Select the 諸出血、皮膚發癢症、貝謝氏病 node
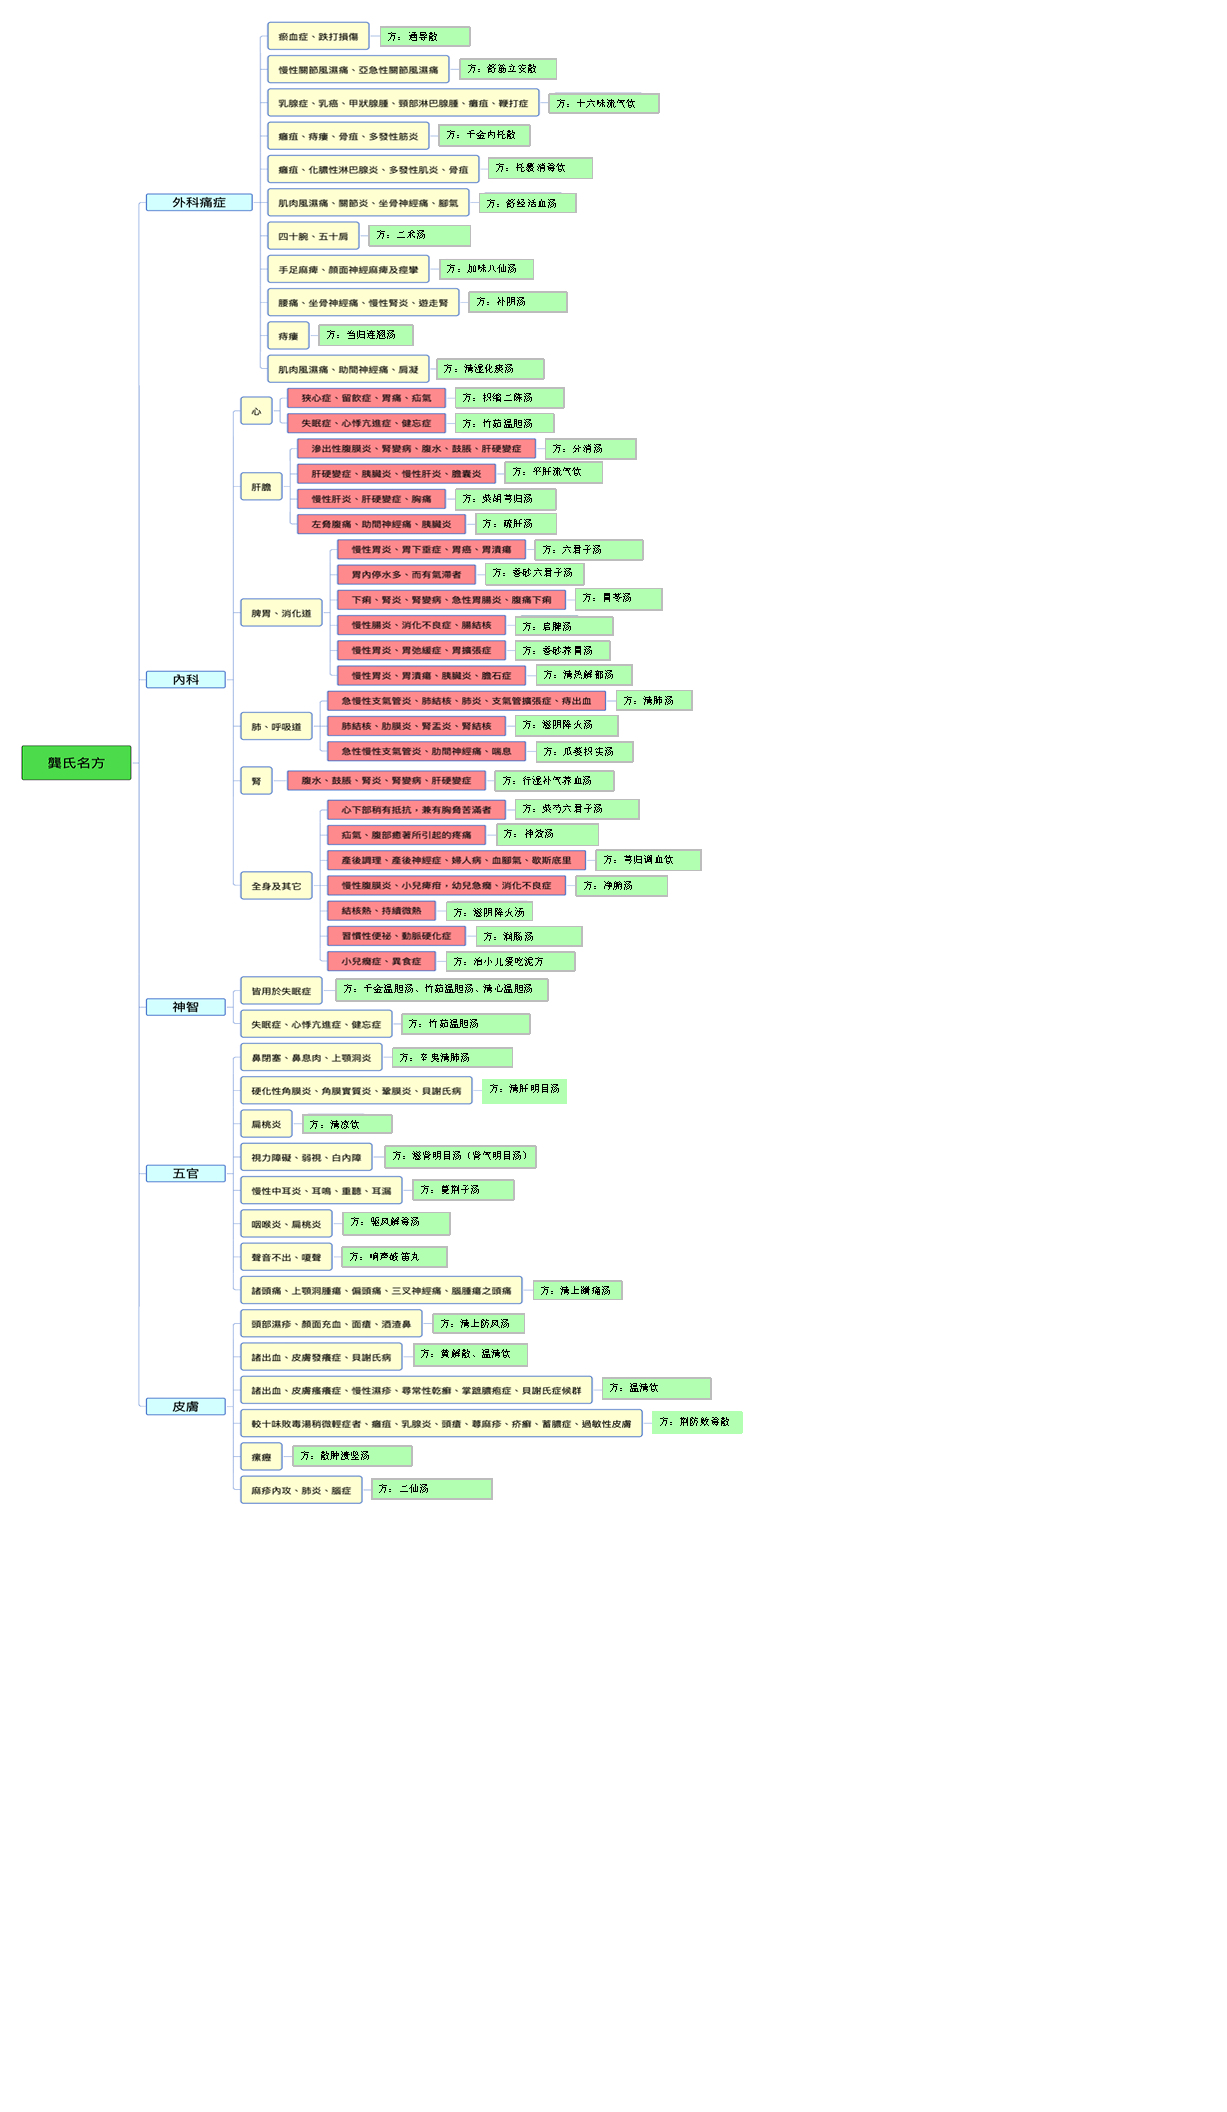 click(x=321, y=1357)
